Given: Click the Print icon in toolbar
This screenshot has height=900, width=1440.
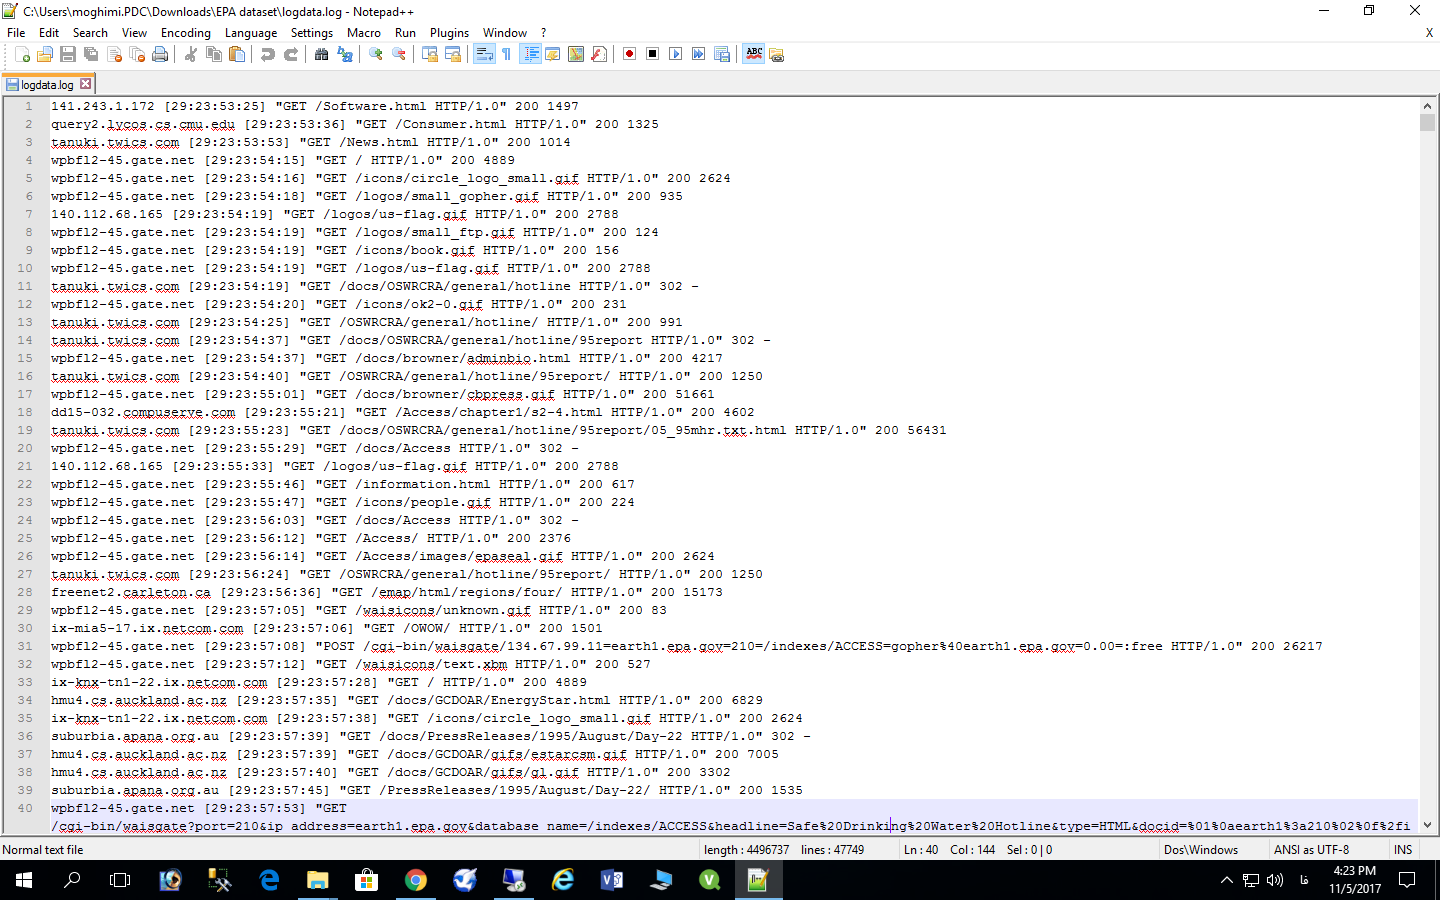Looking at the screenshot, I should point(160,54).
